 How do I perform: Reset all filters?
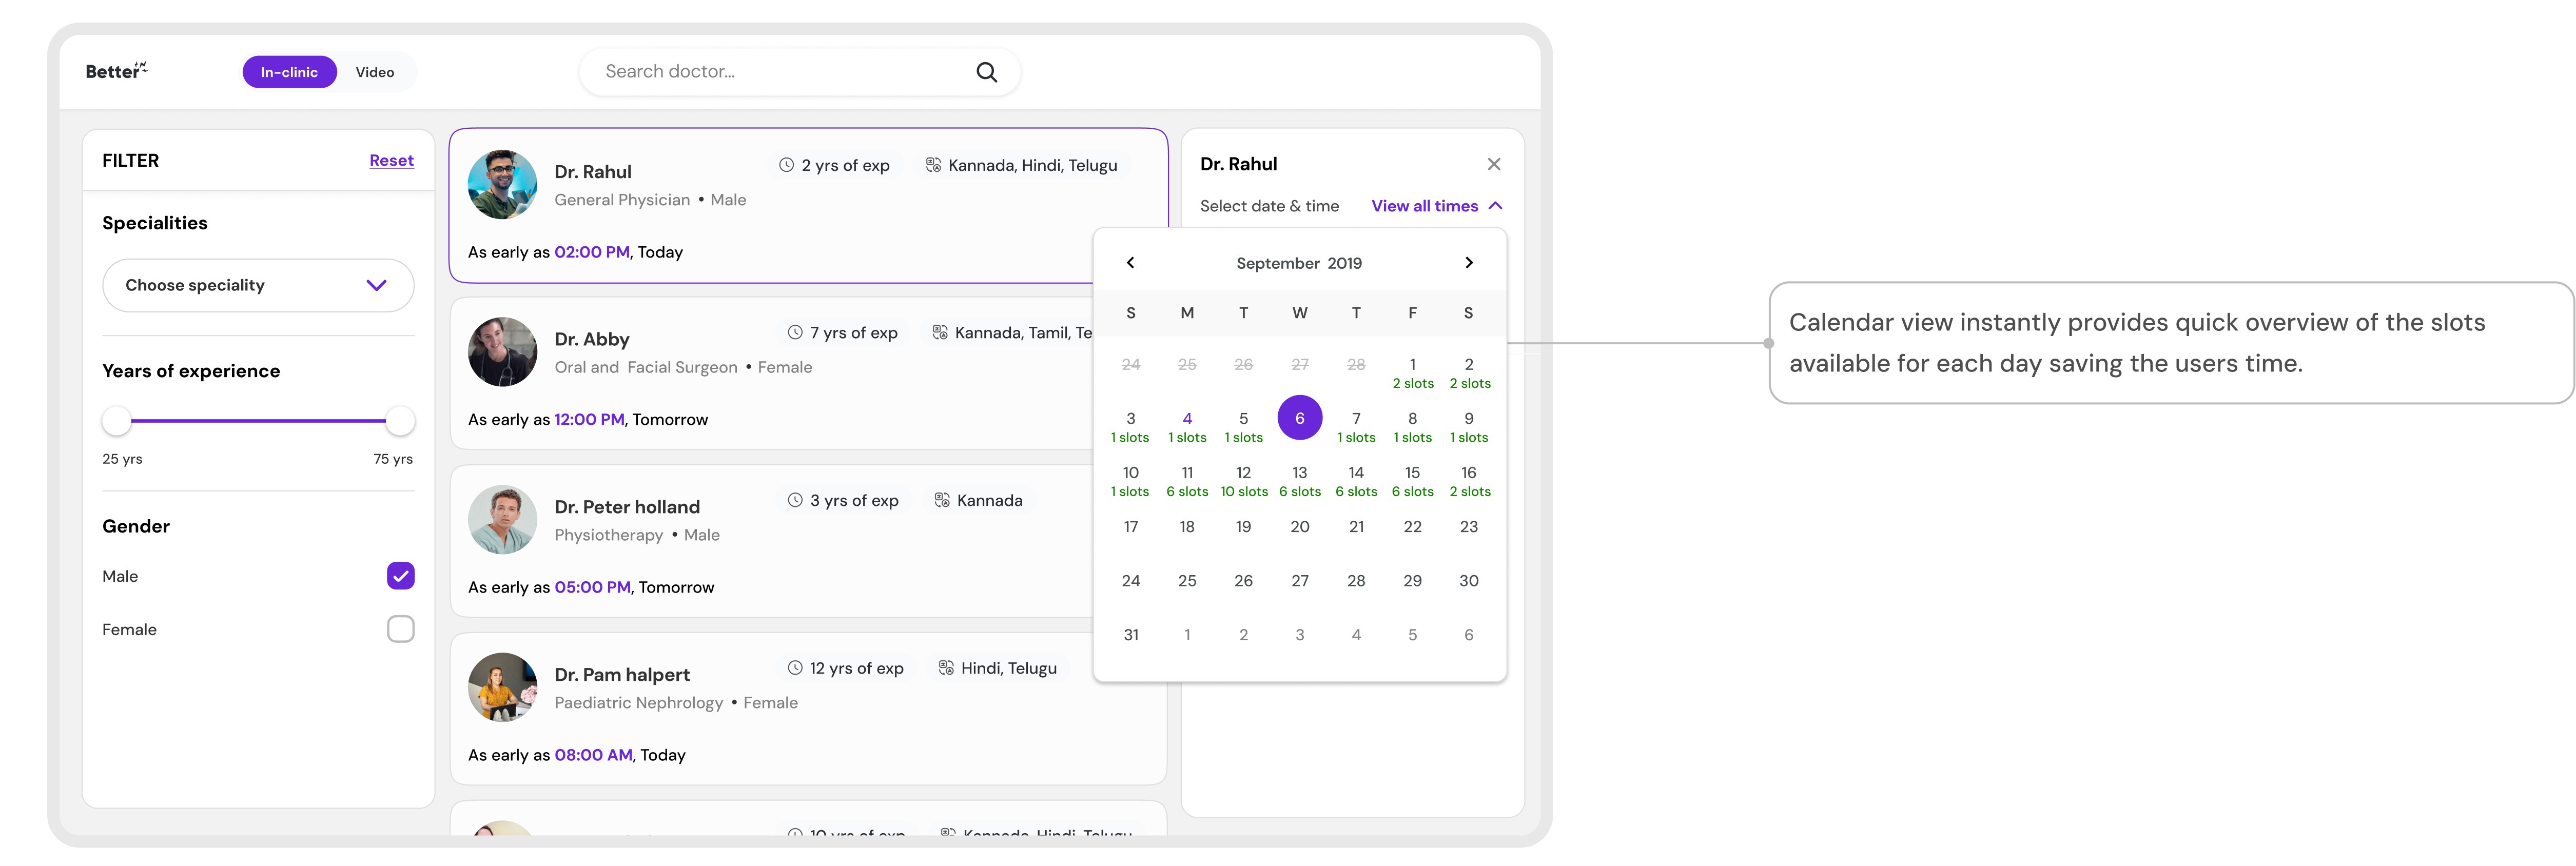tap(392, 161)
